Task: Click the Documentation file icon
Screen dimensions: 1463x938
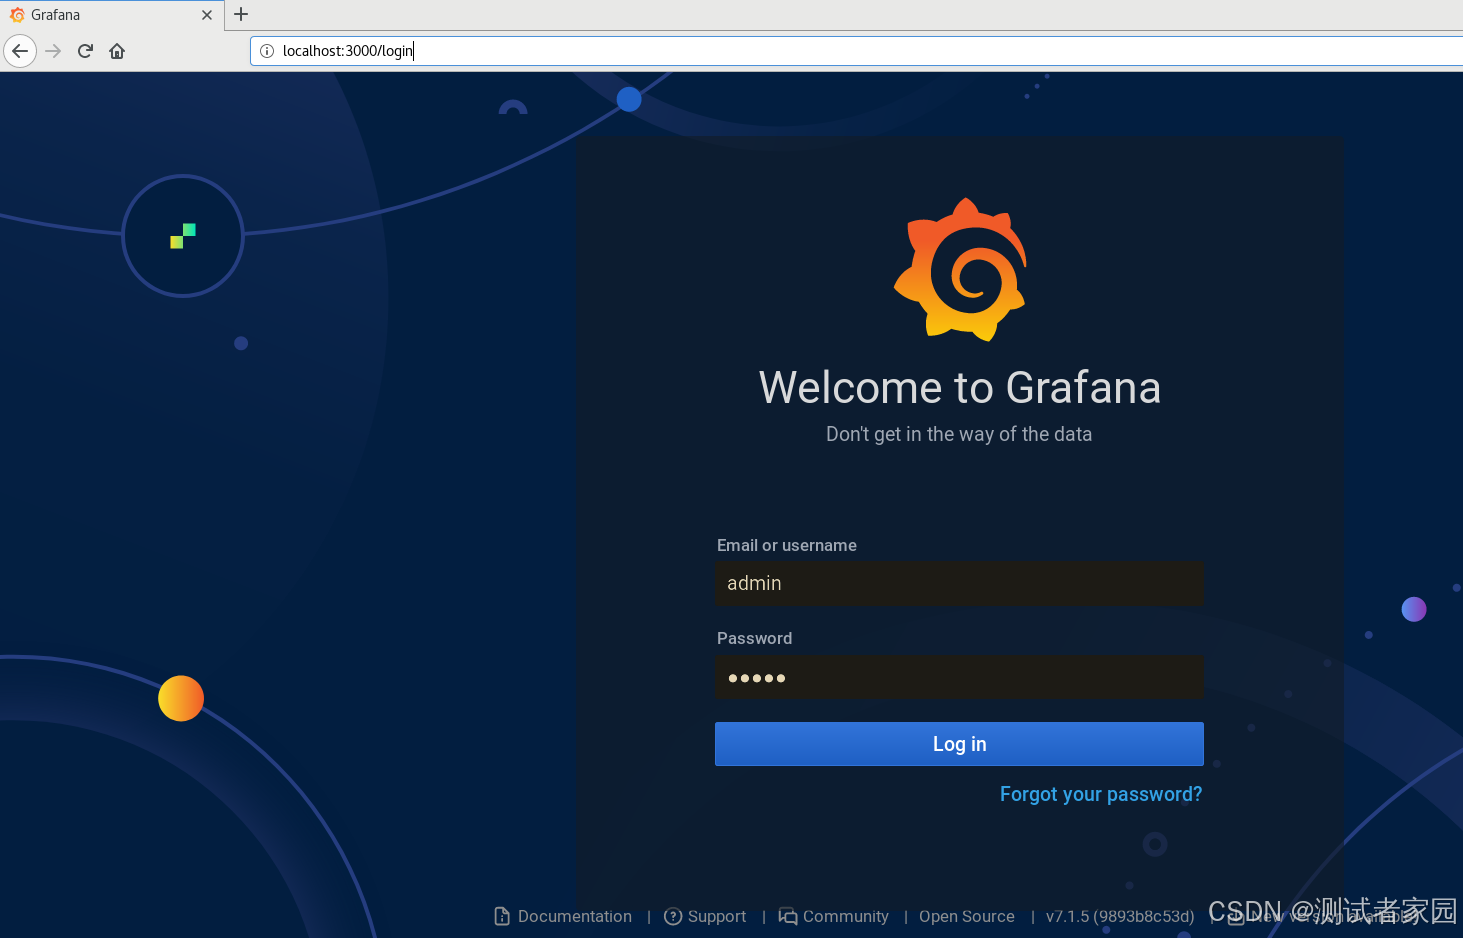Action: click(502, 916)
